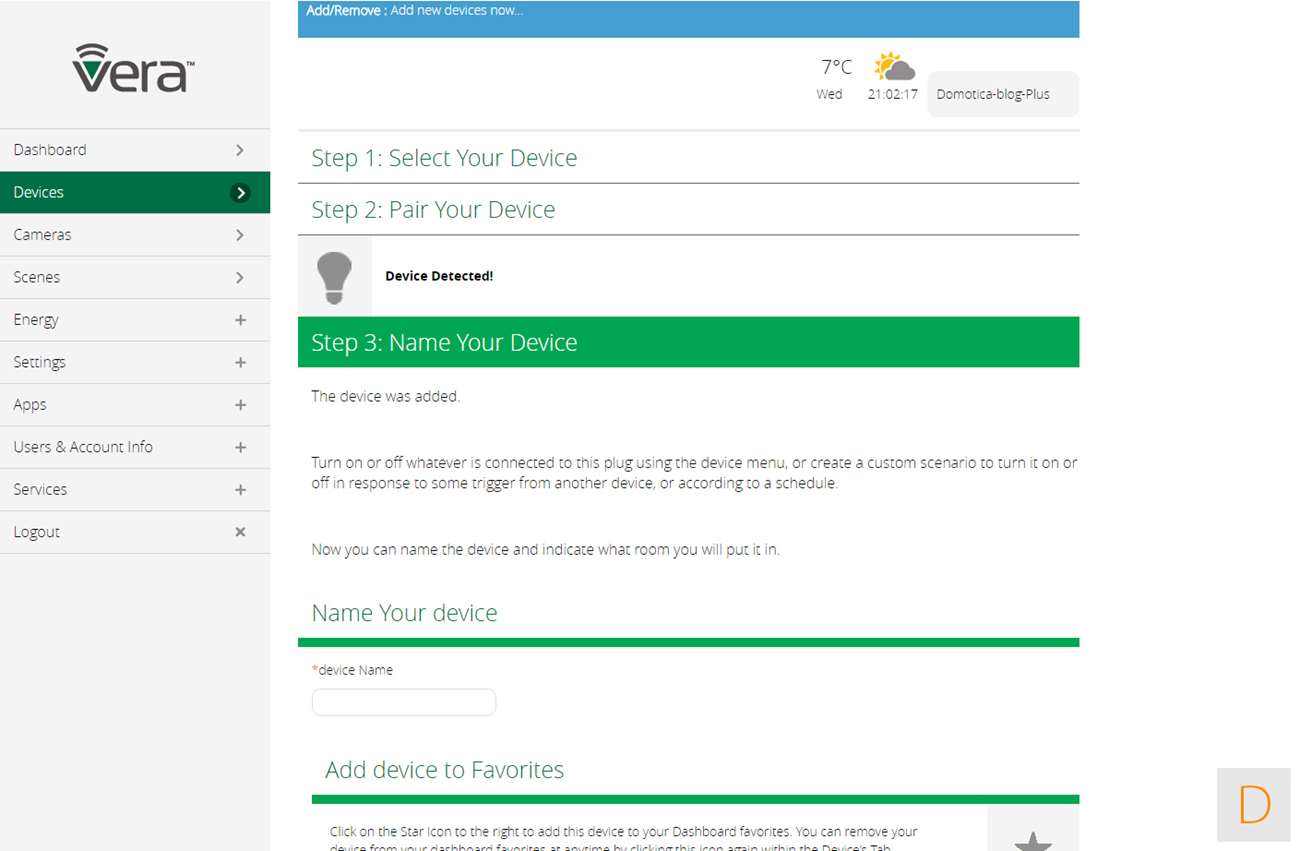
Task: Click the star icon to favorite device
Action: click(1032, 838)
